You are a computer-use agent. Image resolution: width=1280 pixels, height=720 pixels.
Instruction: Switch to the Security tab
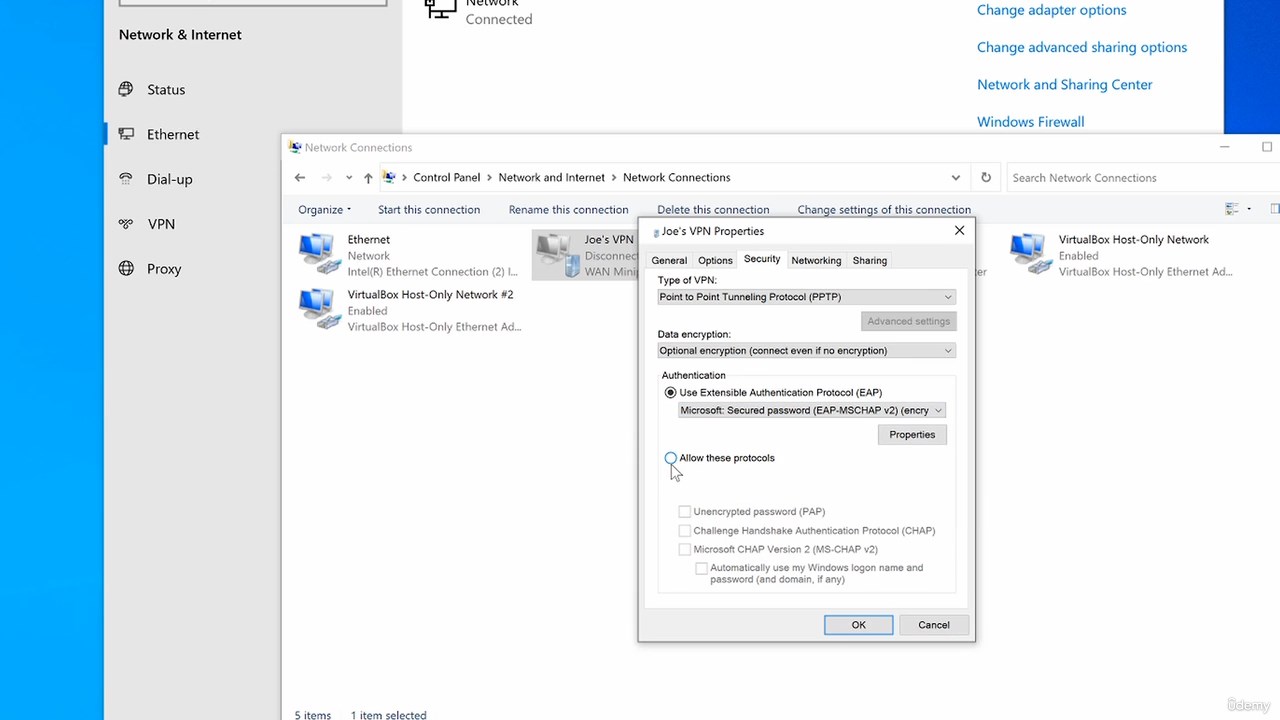762,259
